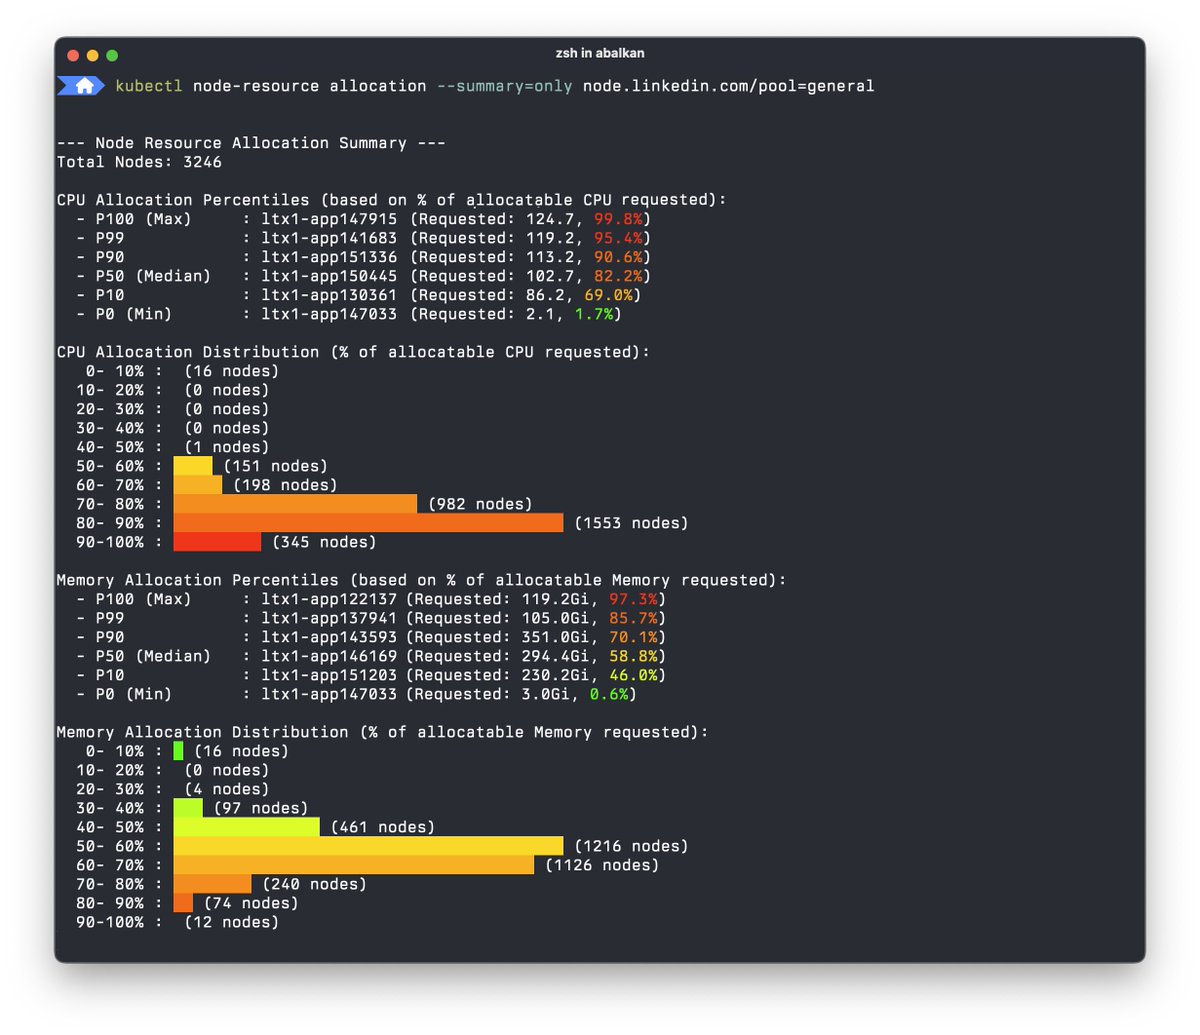Click the '85.7%' memory P99 value
1200x1035 pixels.
(633, 618)
